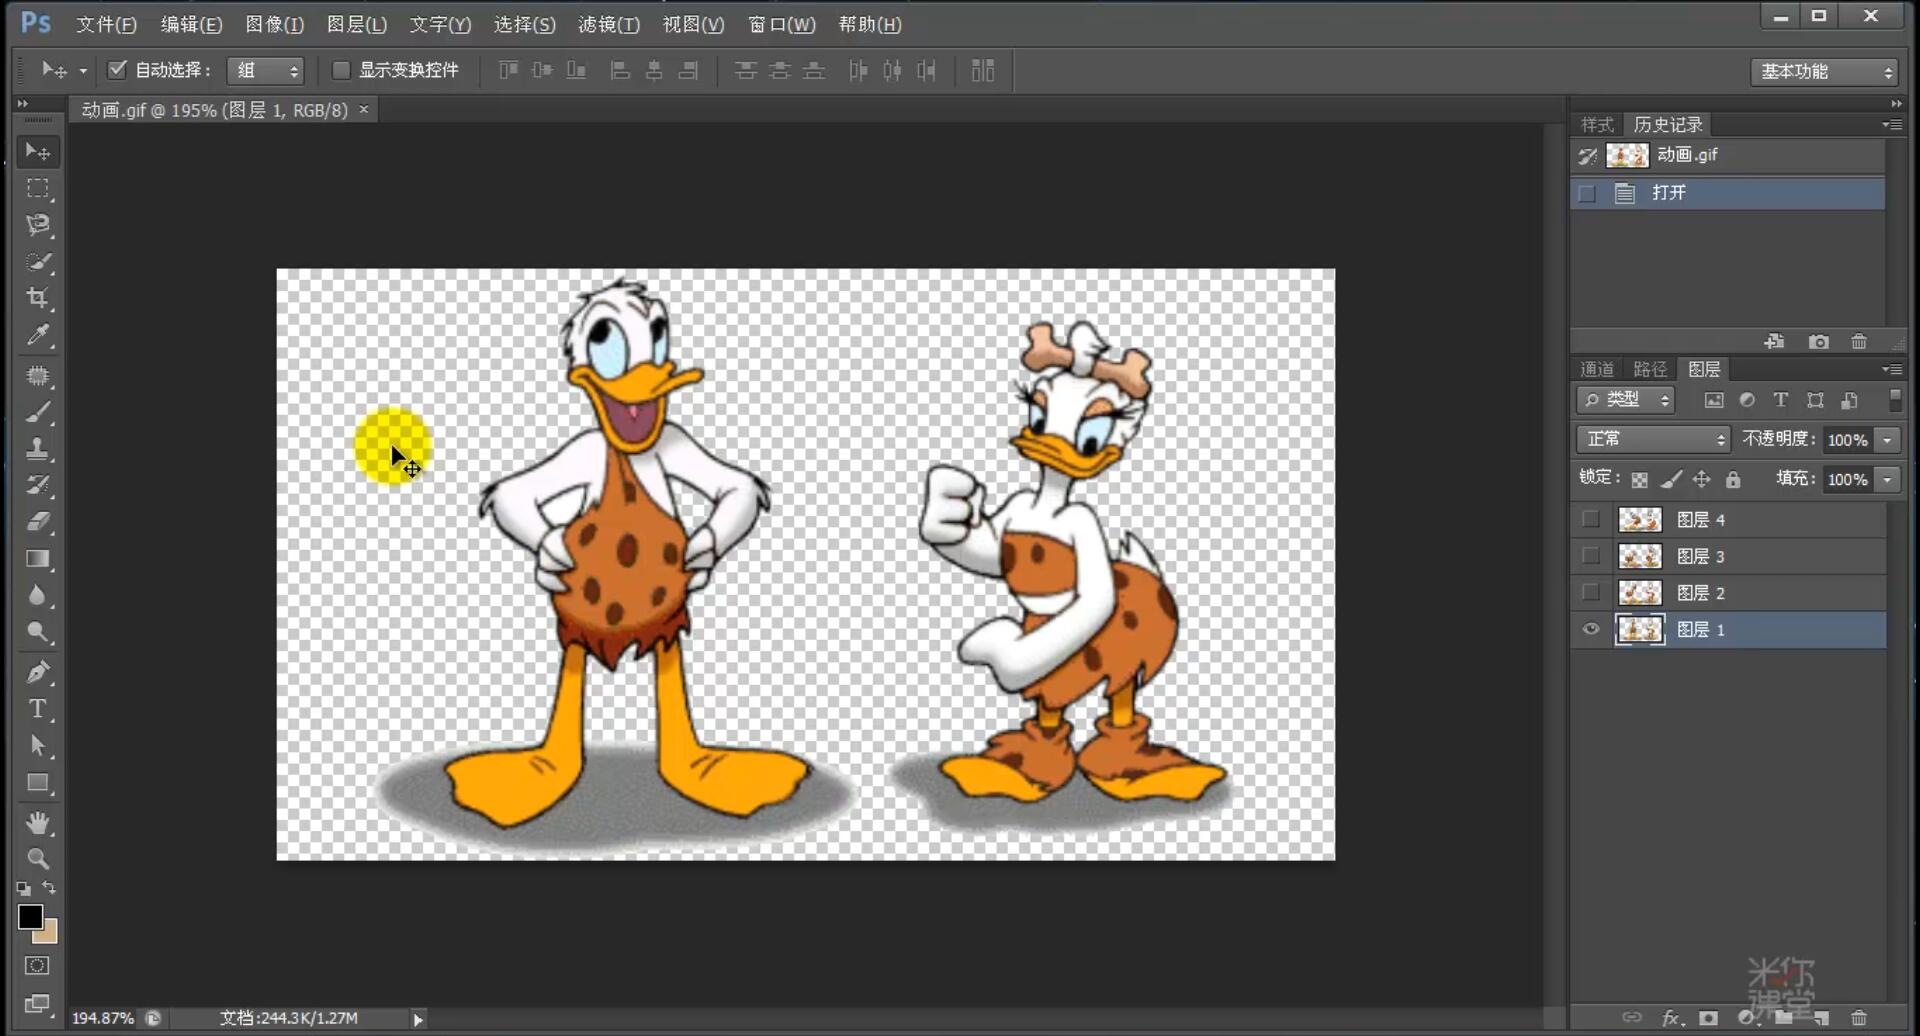The image size is (1920, 1036).
Task: Uncheck the 自动选择 checkbox
Action: pos(117,70)
